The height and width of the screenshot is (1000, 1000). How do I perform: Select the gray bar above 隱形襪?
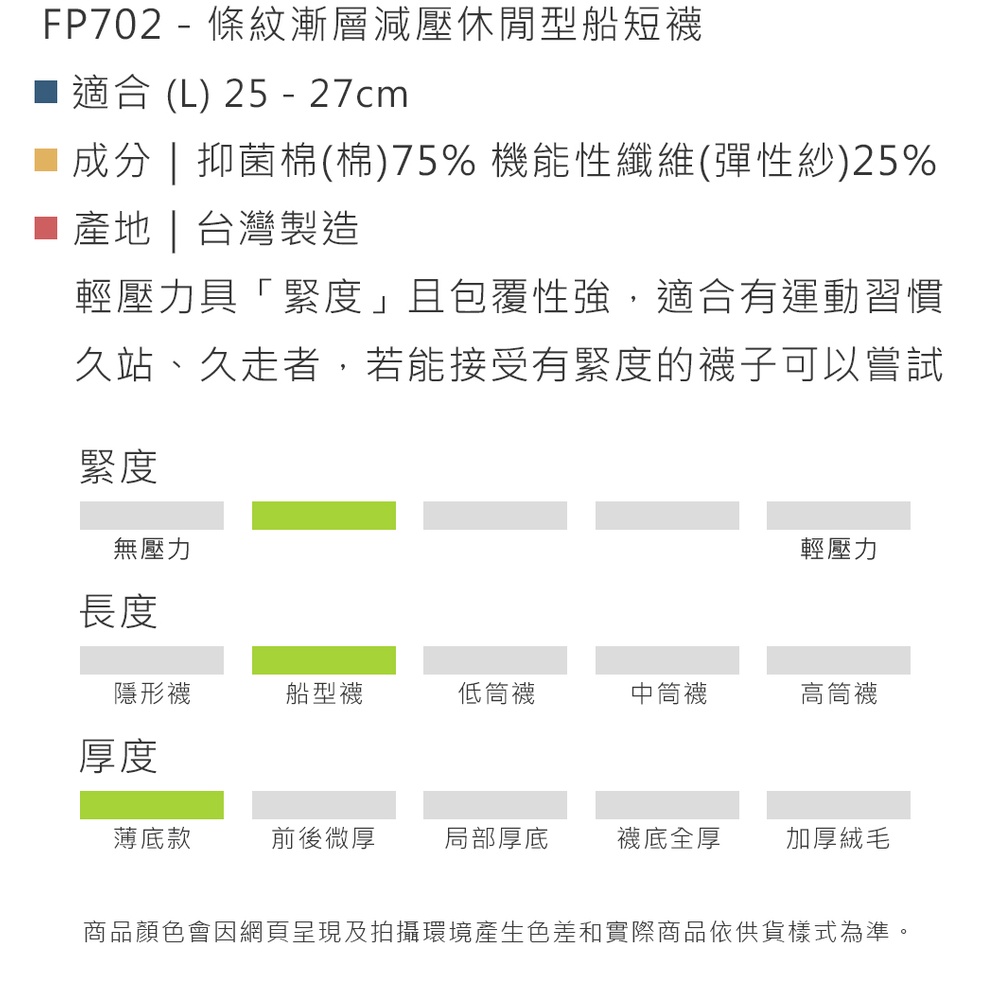coord(152,660)
